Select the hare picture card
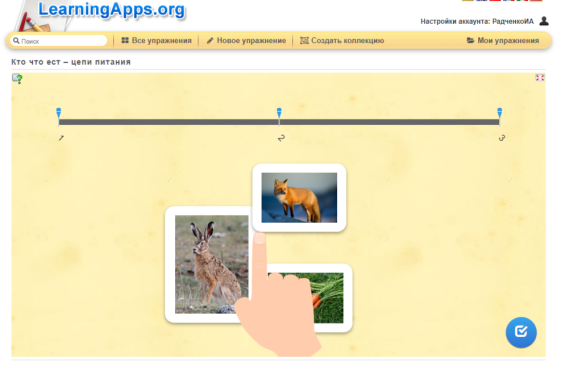 pos(208,265)
